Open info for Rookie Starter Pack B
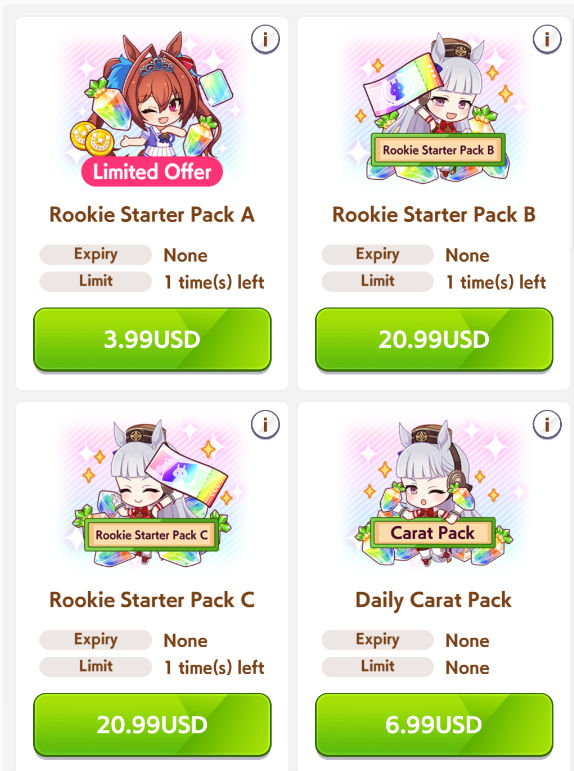 tap(547, 39)
